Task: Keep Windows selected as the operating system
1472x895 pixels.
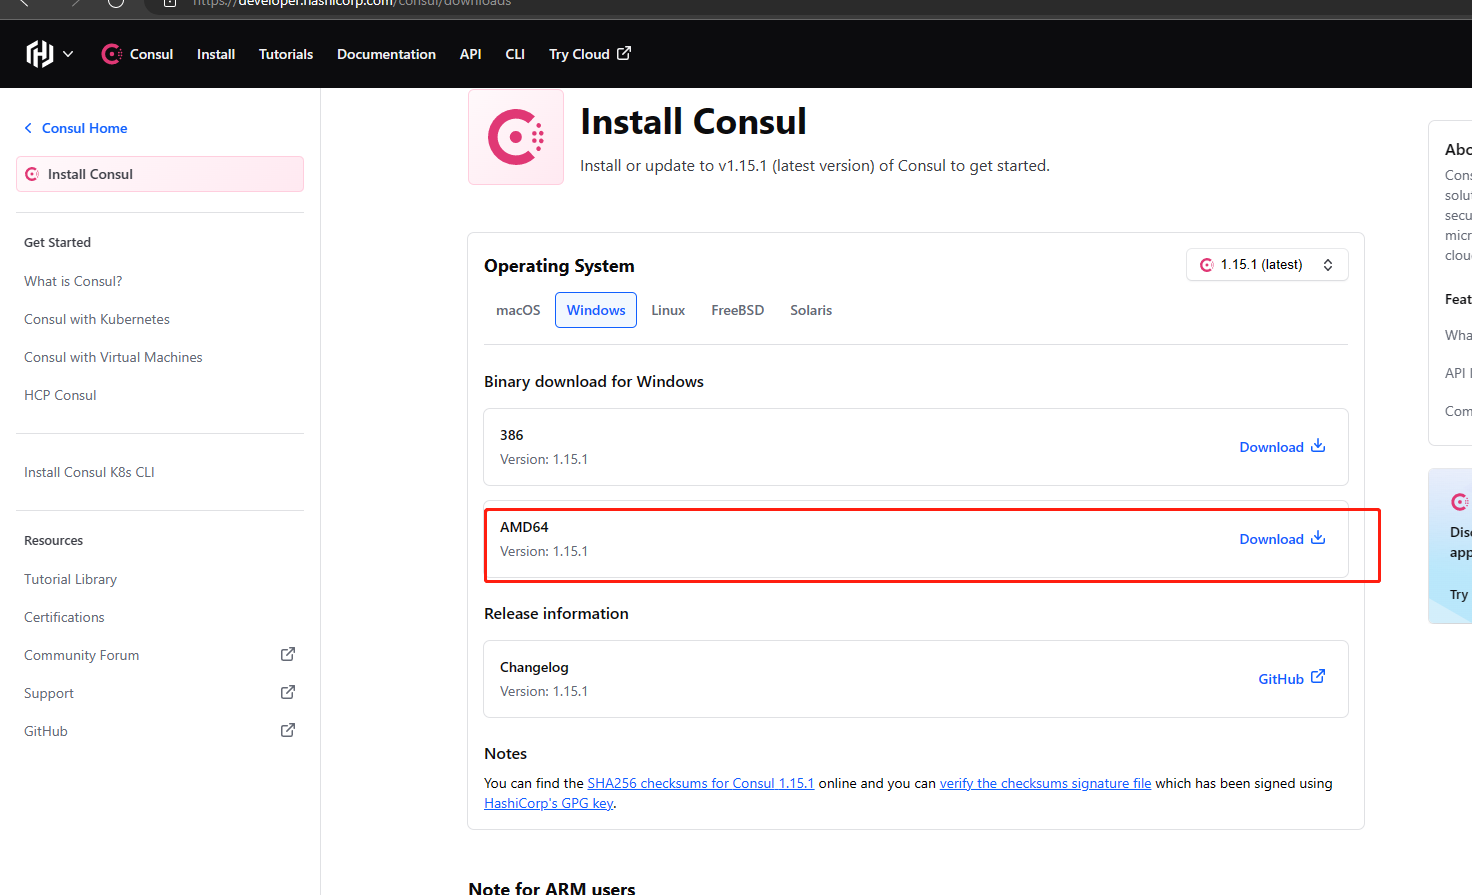Action: point(595,310)
